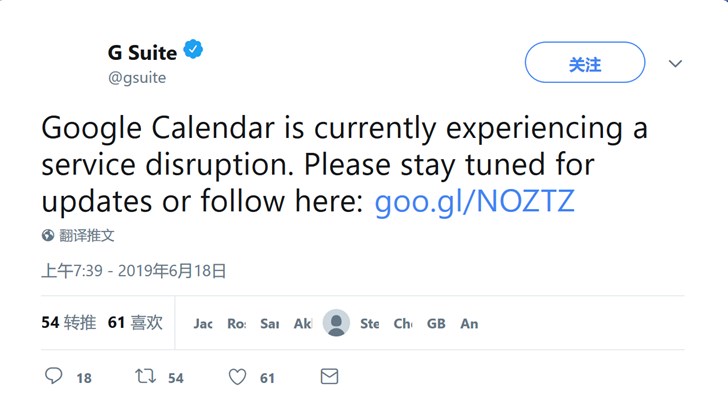
Task: Open the @gsuite handle profile
Action: coord(137,77)
